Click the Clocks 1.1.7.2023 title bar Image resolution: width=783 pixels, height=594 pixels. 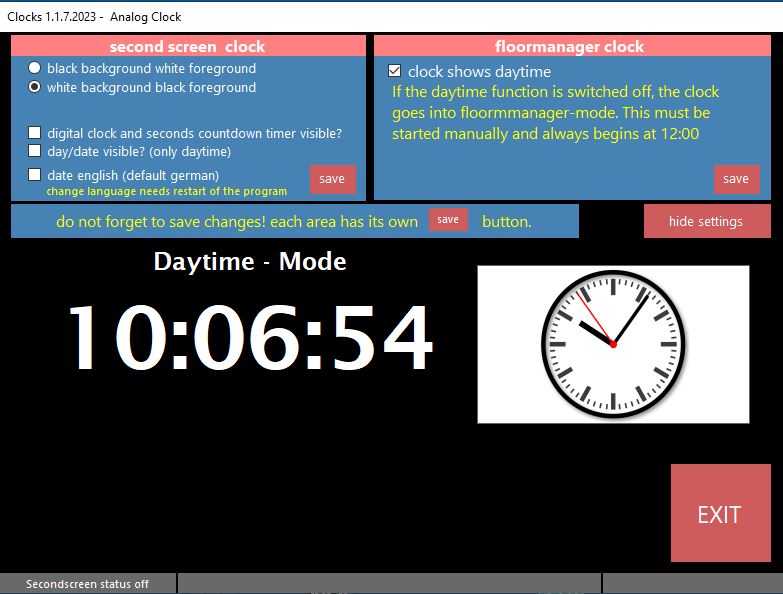(x=94, y=16)
